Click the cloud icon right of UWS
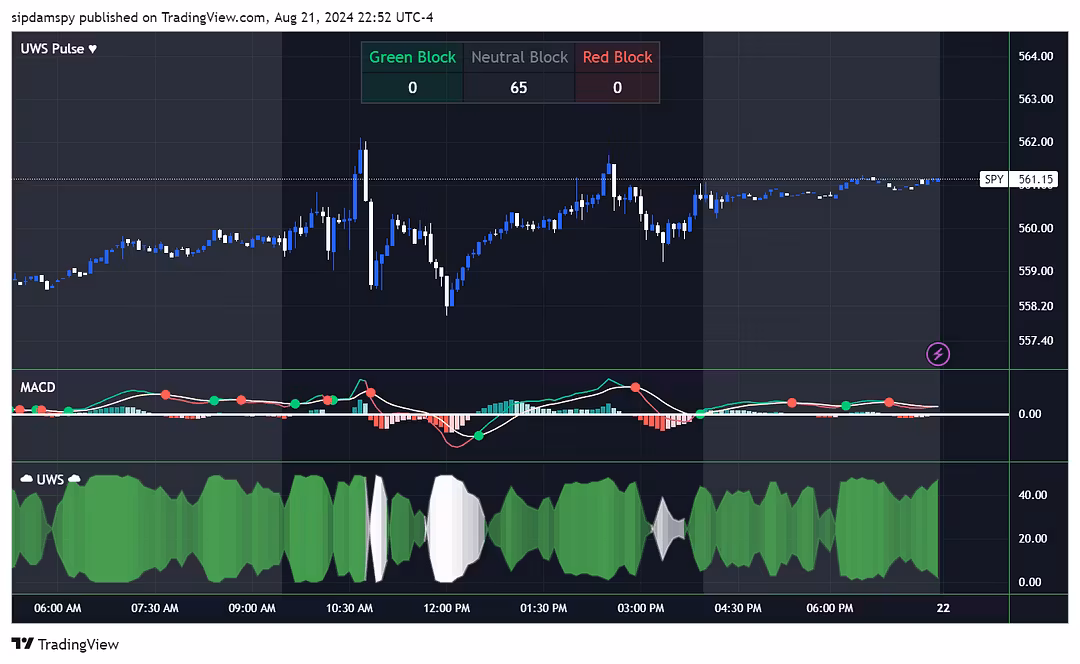This screenshot has width=1080, height=664. click(74, 480)
